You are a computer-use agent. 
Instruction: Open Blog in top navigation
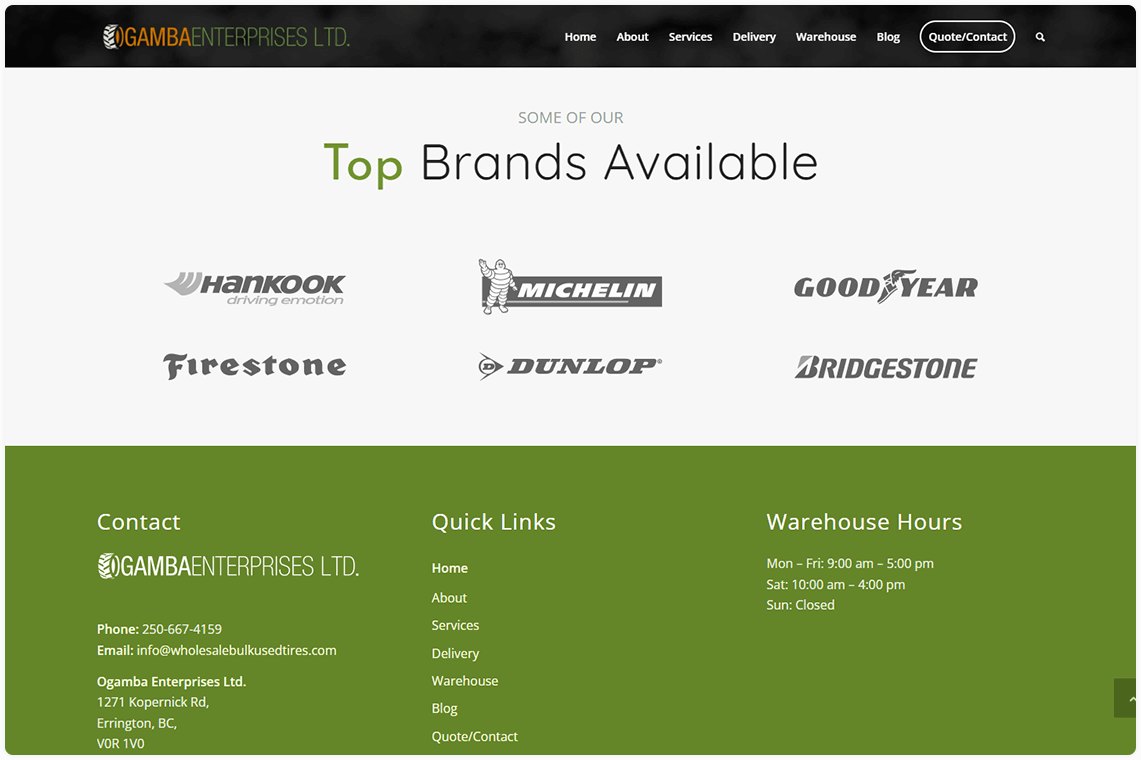click(888, 37)
